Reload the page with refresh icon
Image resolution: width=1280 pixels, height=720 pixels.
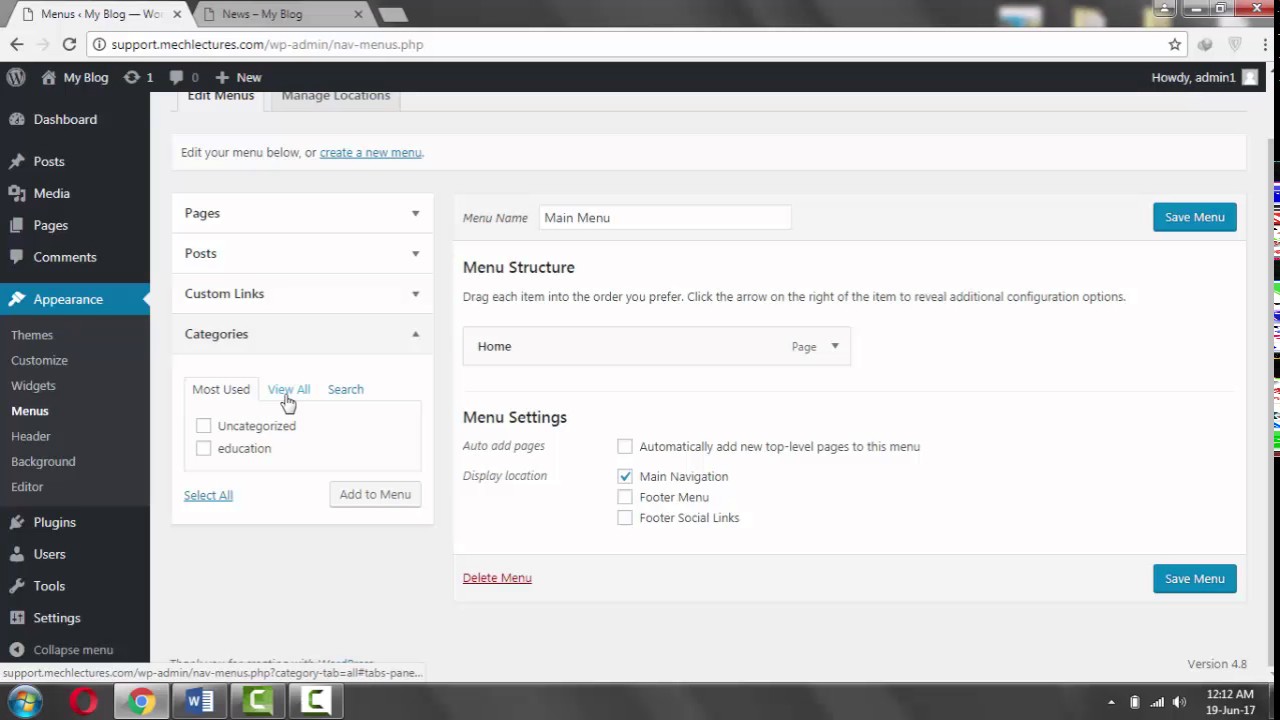(x=69, y=44)
